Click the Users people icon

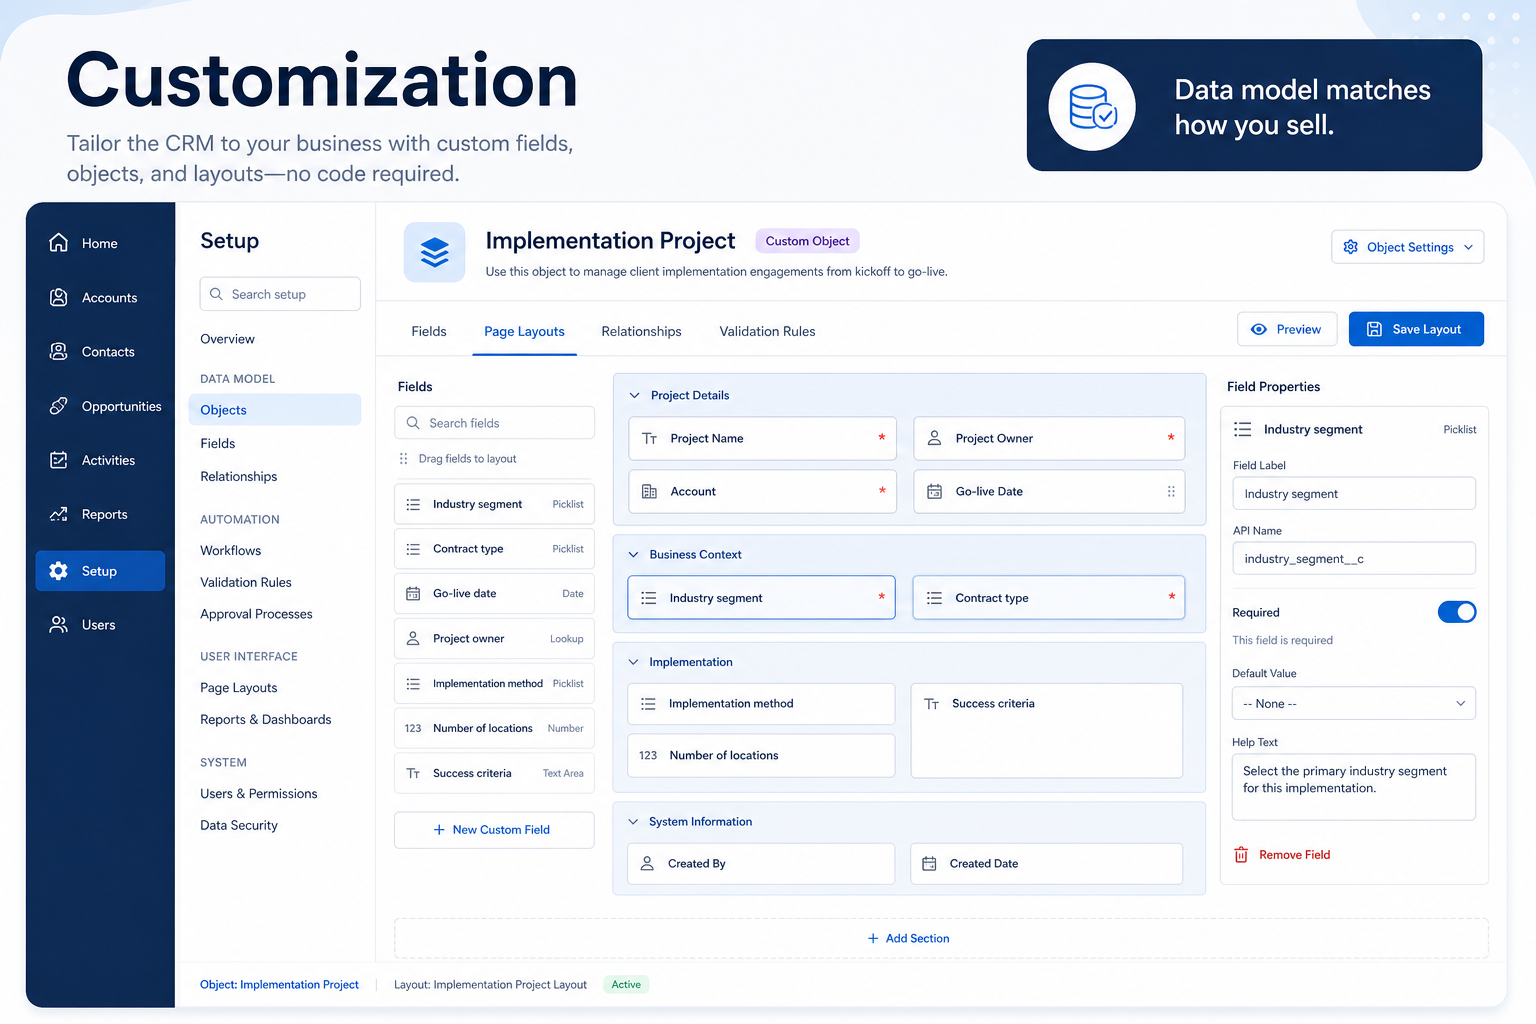pyautogui.click(x=59, y=624)
